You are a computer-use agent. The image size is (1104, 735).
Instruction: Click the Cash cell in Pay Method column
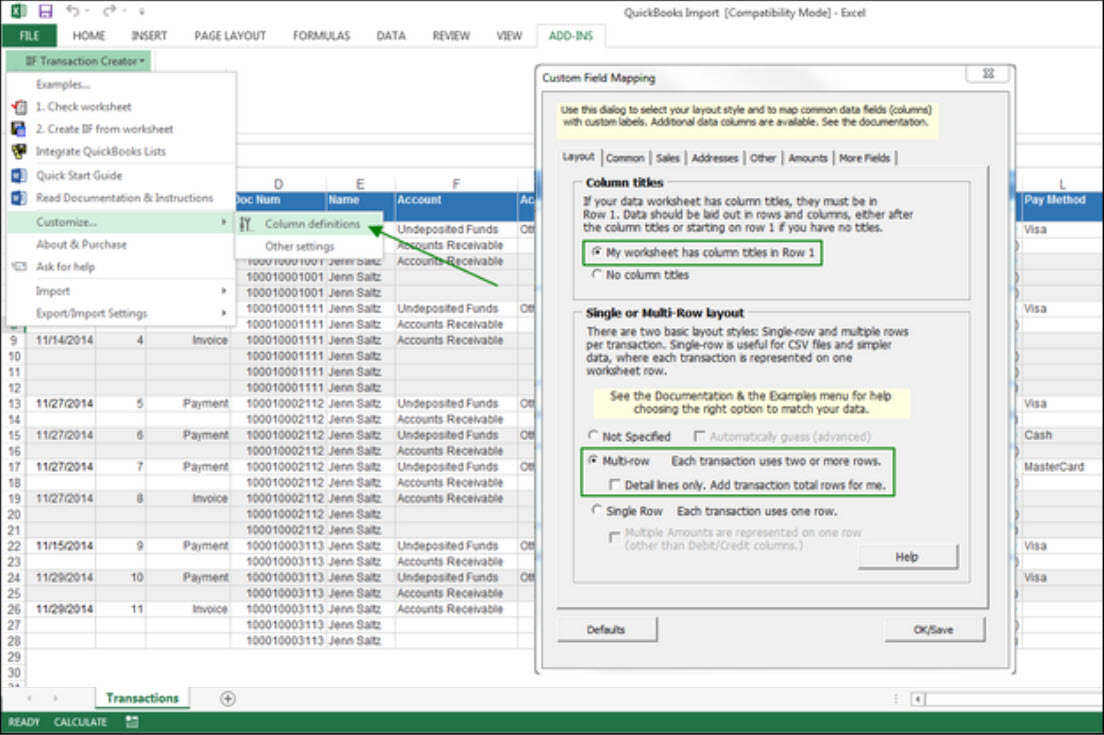pyautogui.click(x=1062, y=435)
